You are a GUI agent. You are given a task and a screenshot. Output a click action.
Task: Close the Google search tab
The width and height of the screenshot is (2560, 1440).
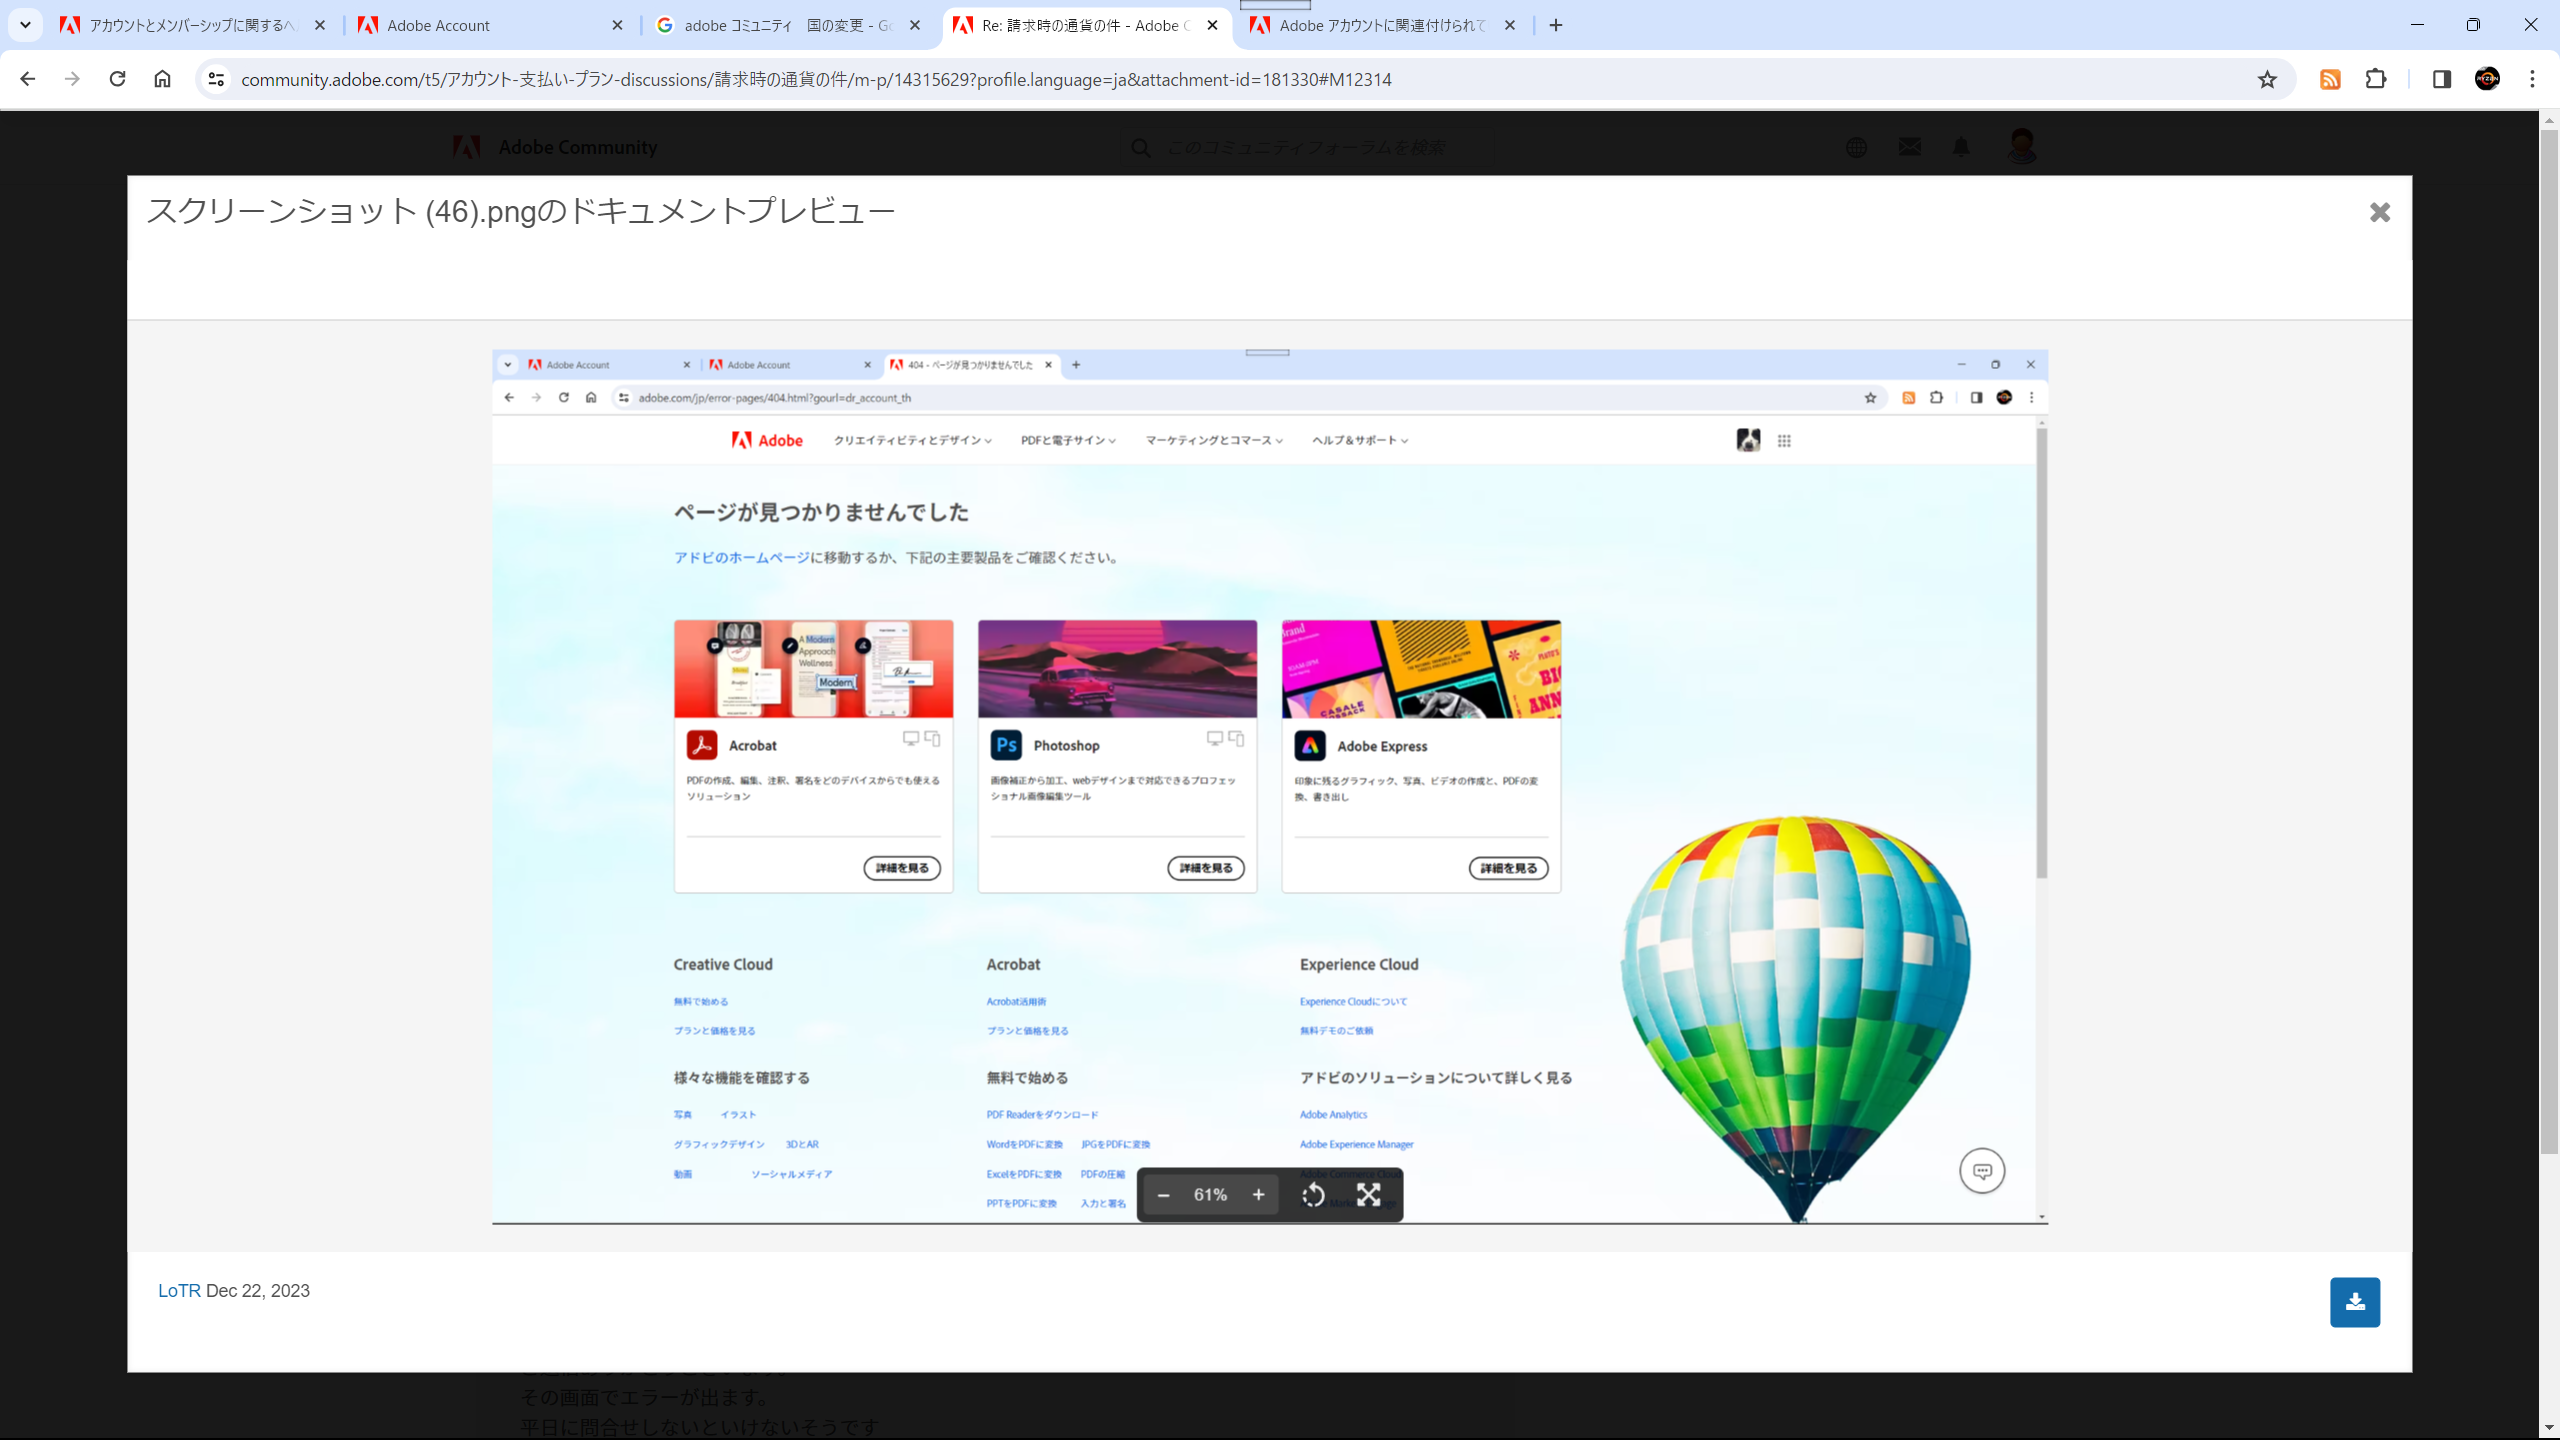point(914,25)
